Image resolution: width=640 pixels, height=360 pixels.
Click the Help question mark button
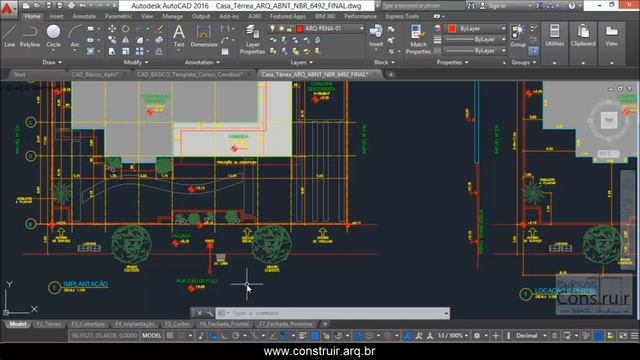click(572, 6)
